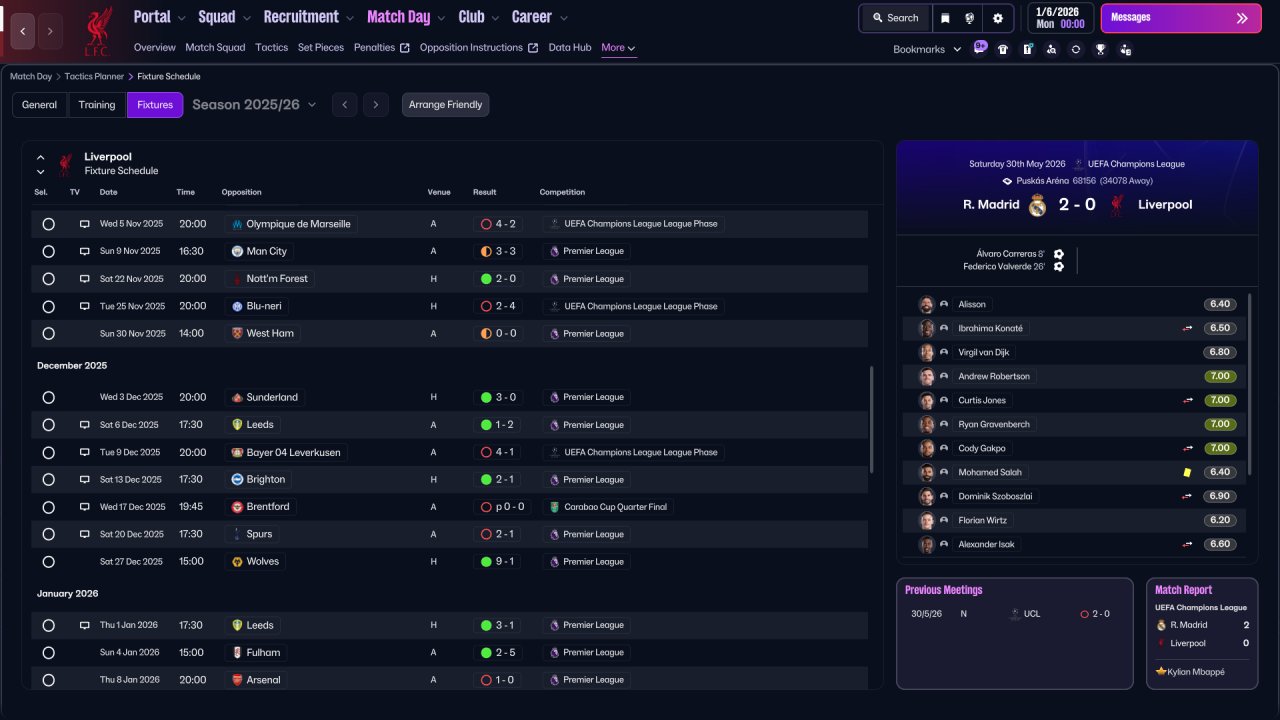Select the Arsenal fixture radio button
The width and height of the screenshot is (1280, 720).
pos(48,680)
